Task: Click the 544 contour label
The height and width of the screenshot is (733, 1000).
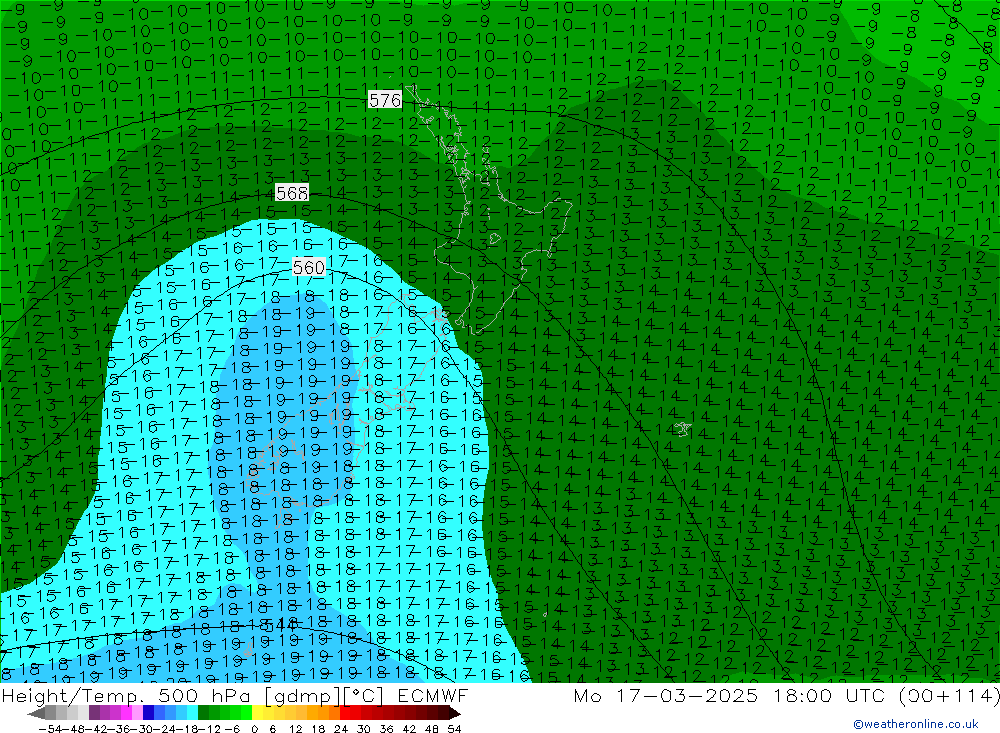Action: tap(284, 624)
